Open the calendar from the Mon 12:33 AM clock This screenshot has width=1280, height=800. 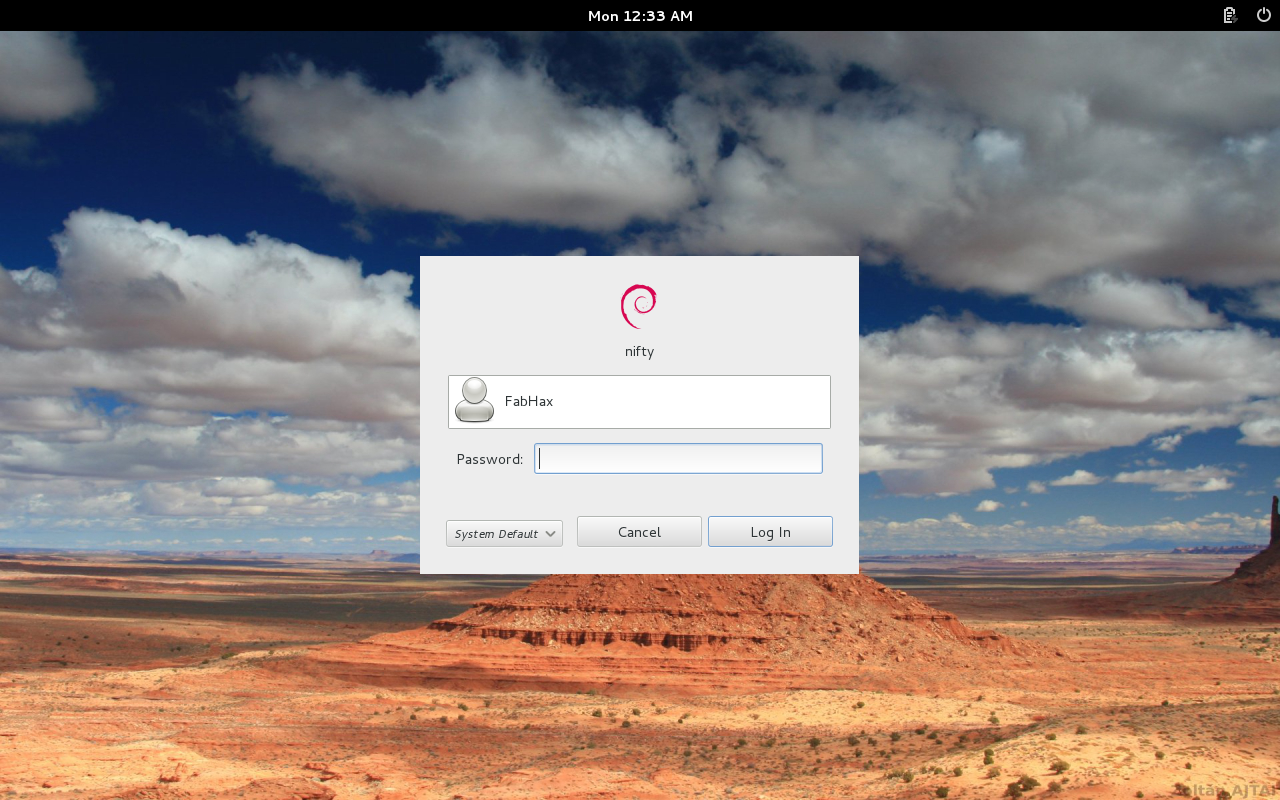640,15
